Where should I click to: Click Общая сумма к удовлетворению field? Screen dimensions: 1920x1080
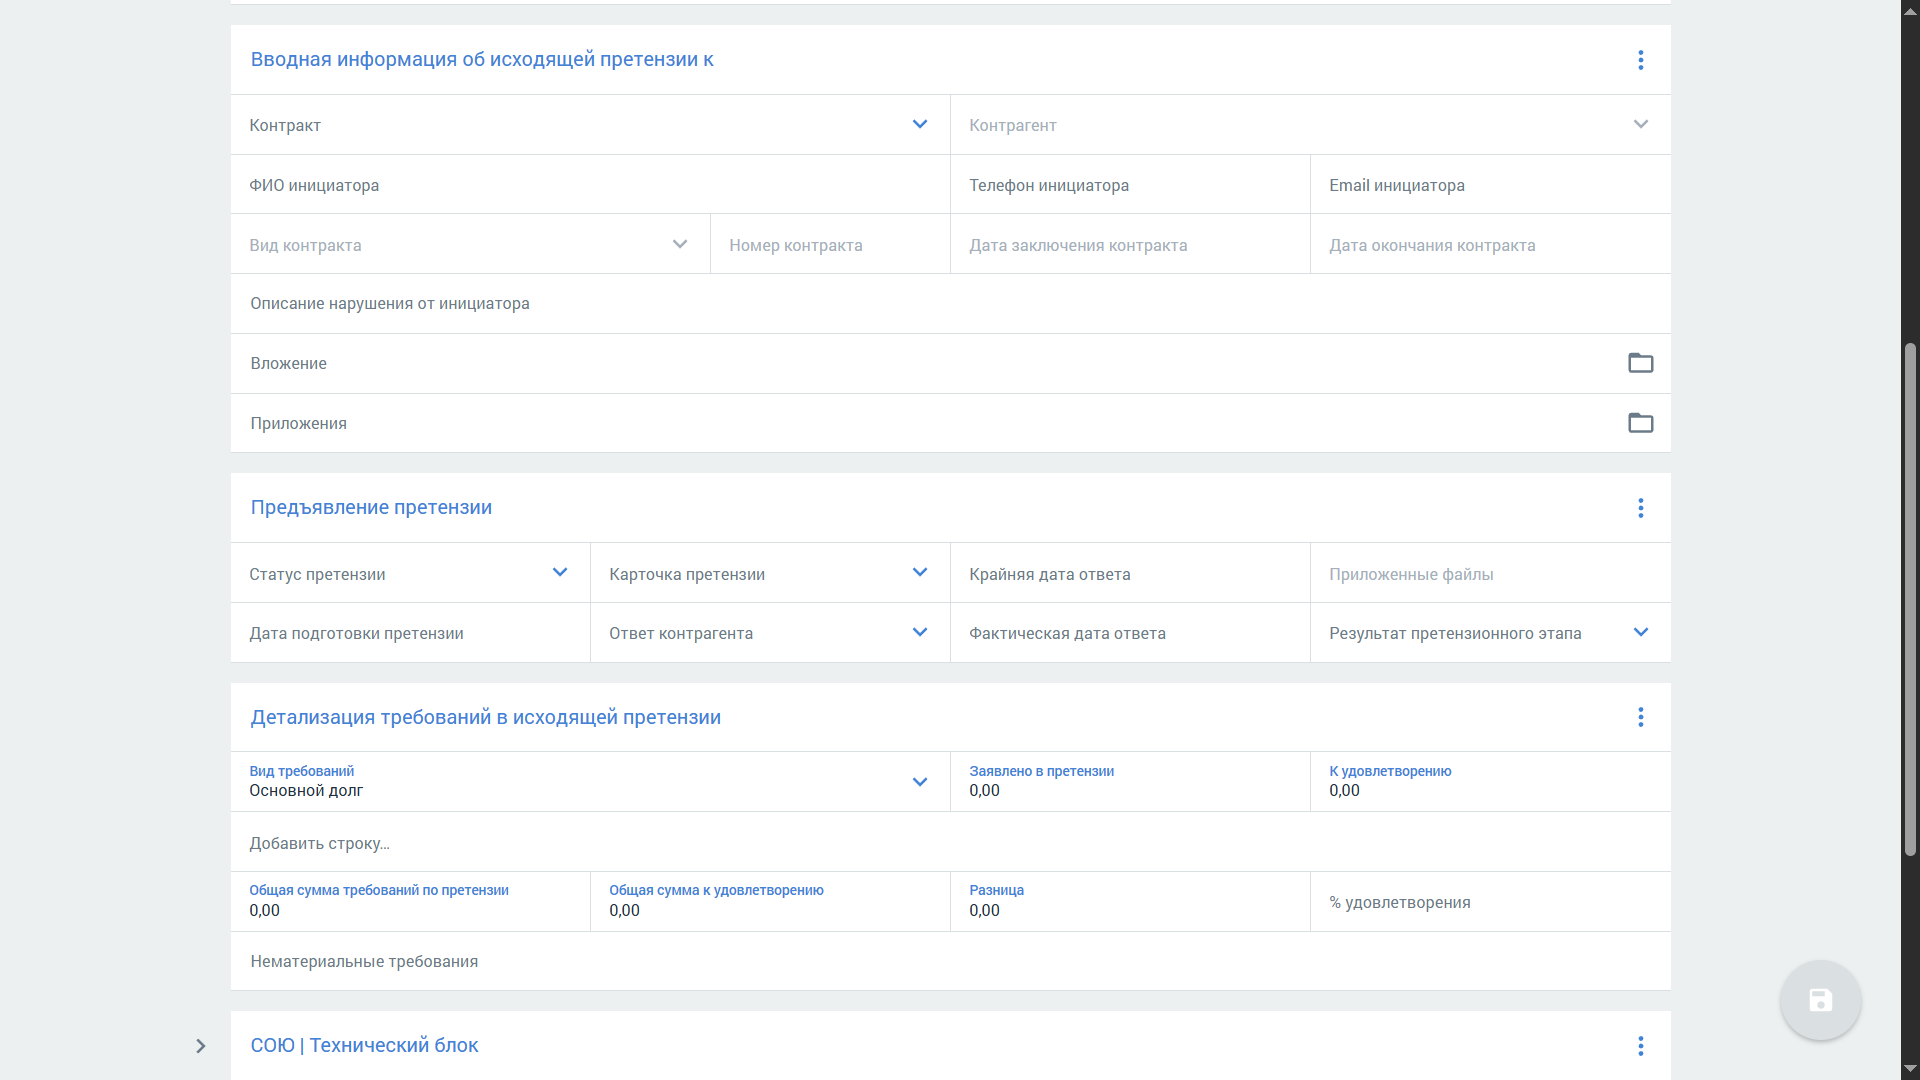(770, 901)
